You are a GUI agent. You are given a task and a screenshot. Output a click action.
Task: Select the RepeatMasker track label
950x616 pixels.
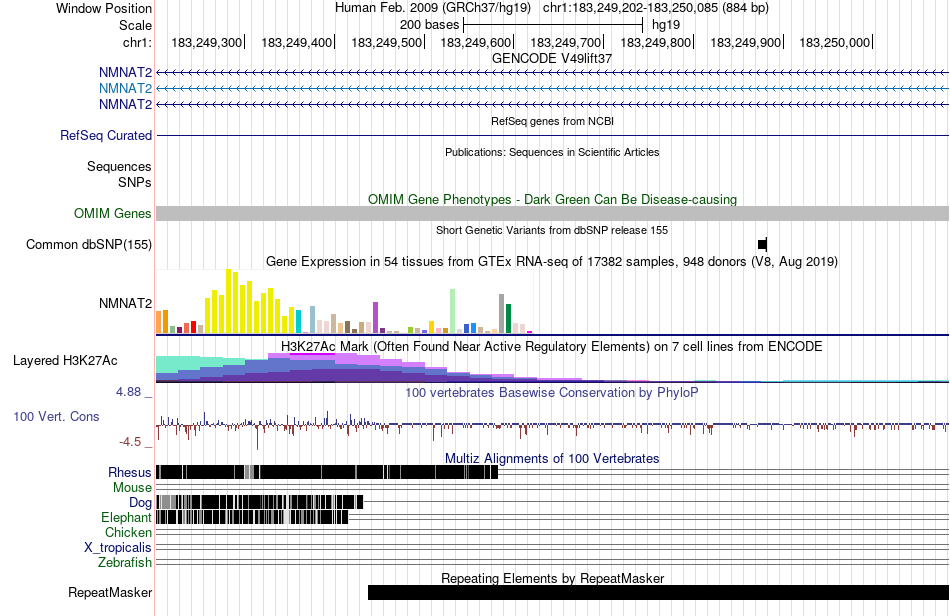click(x=110, y=592)
